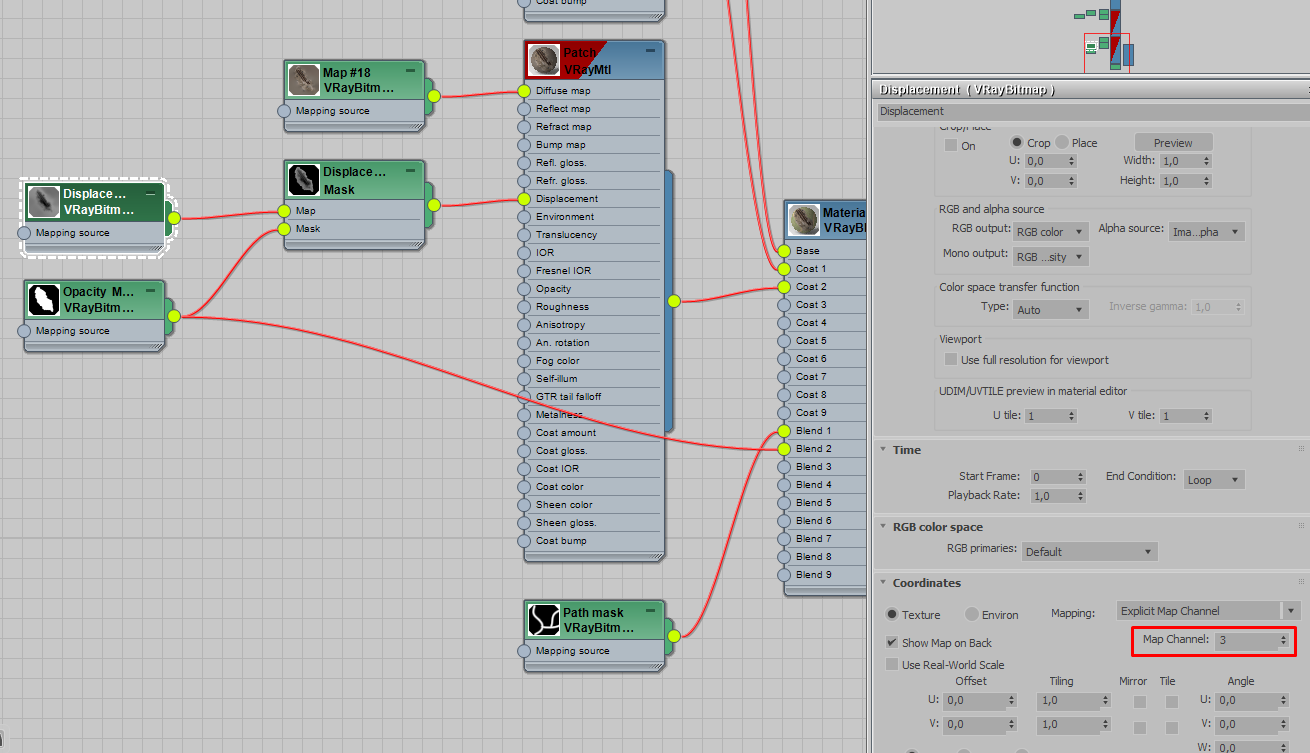Click the Time rollout grip dots icon
This screenshot has width=1310, height=753.
point(1301,450)
